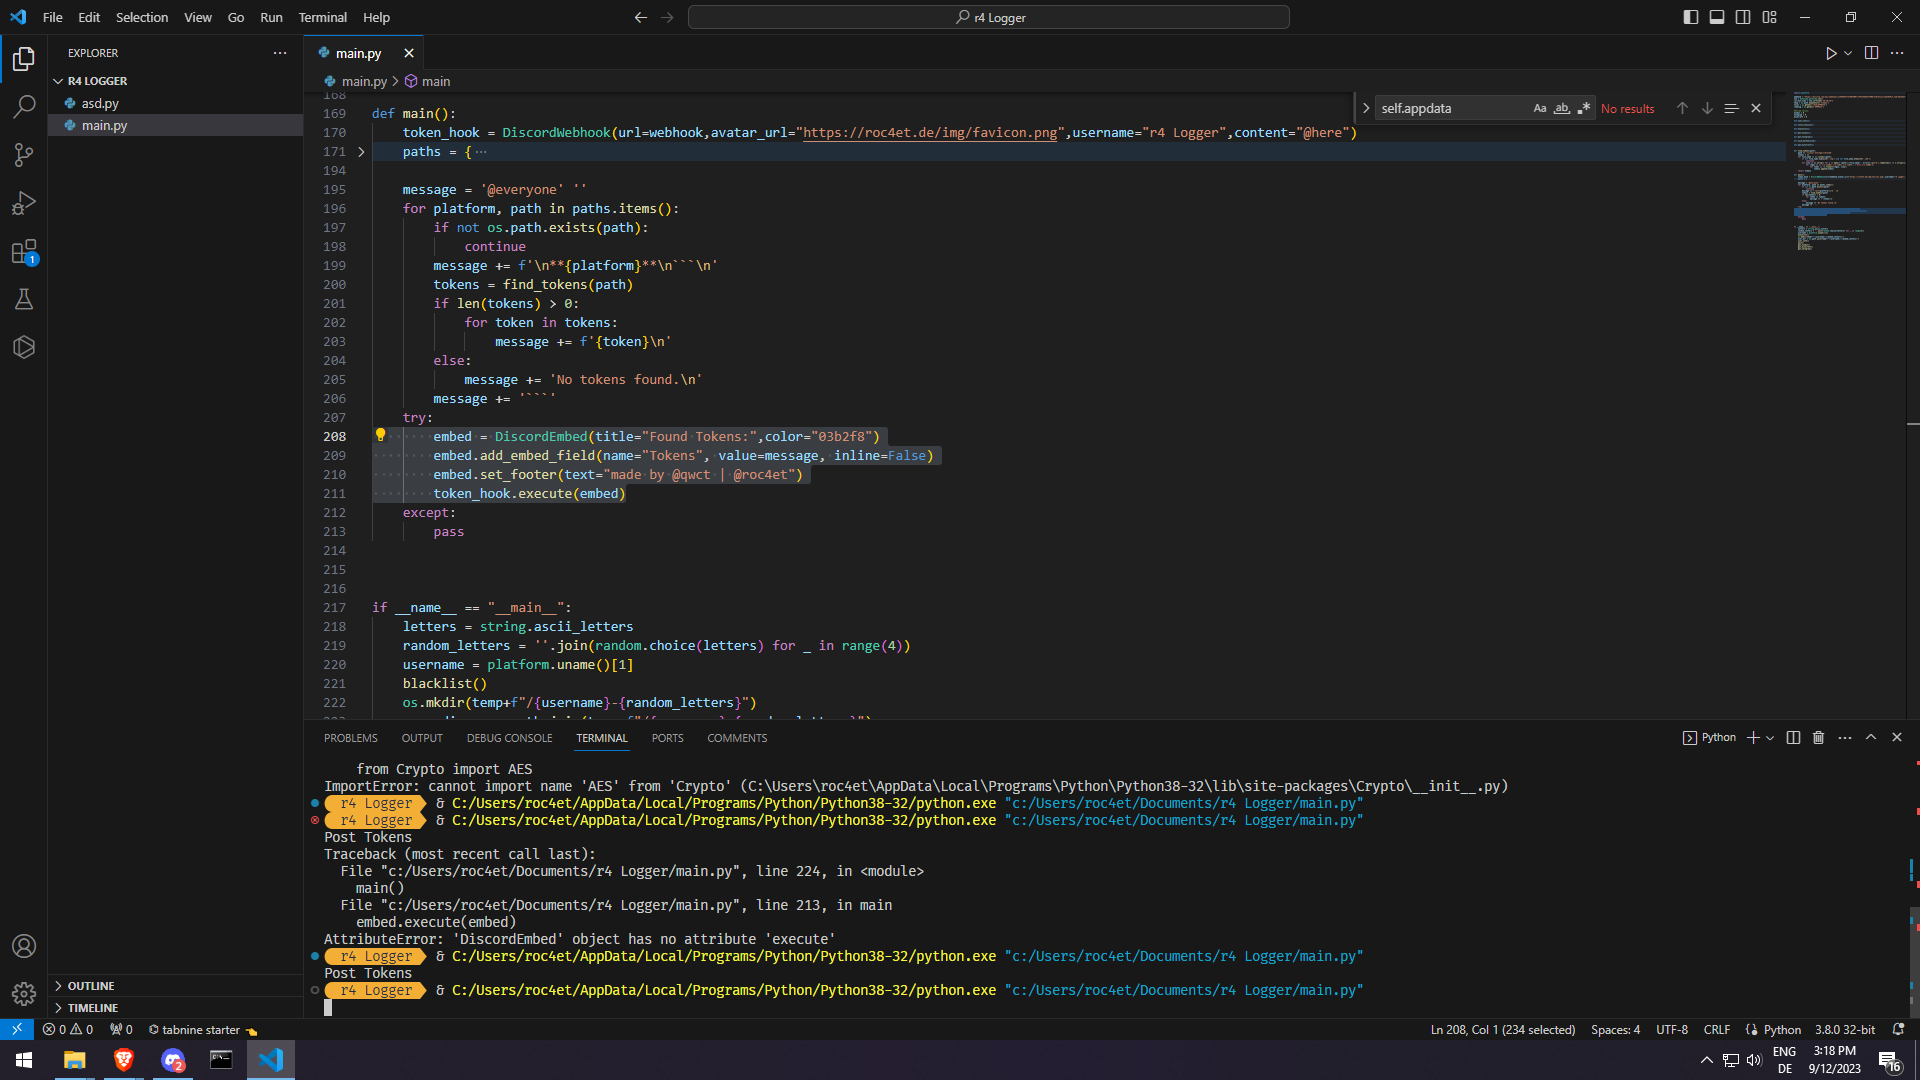Expand the folded paths block at line 171

click(x=362, y=152)
